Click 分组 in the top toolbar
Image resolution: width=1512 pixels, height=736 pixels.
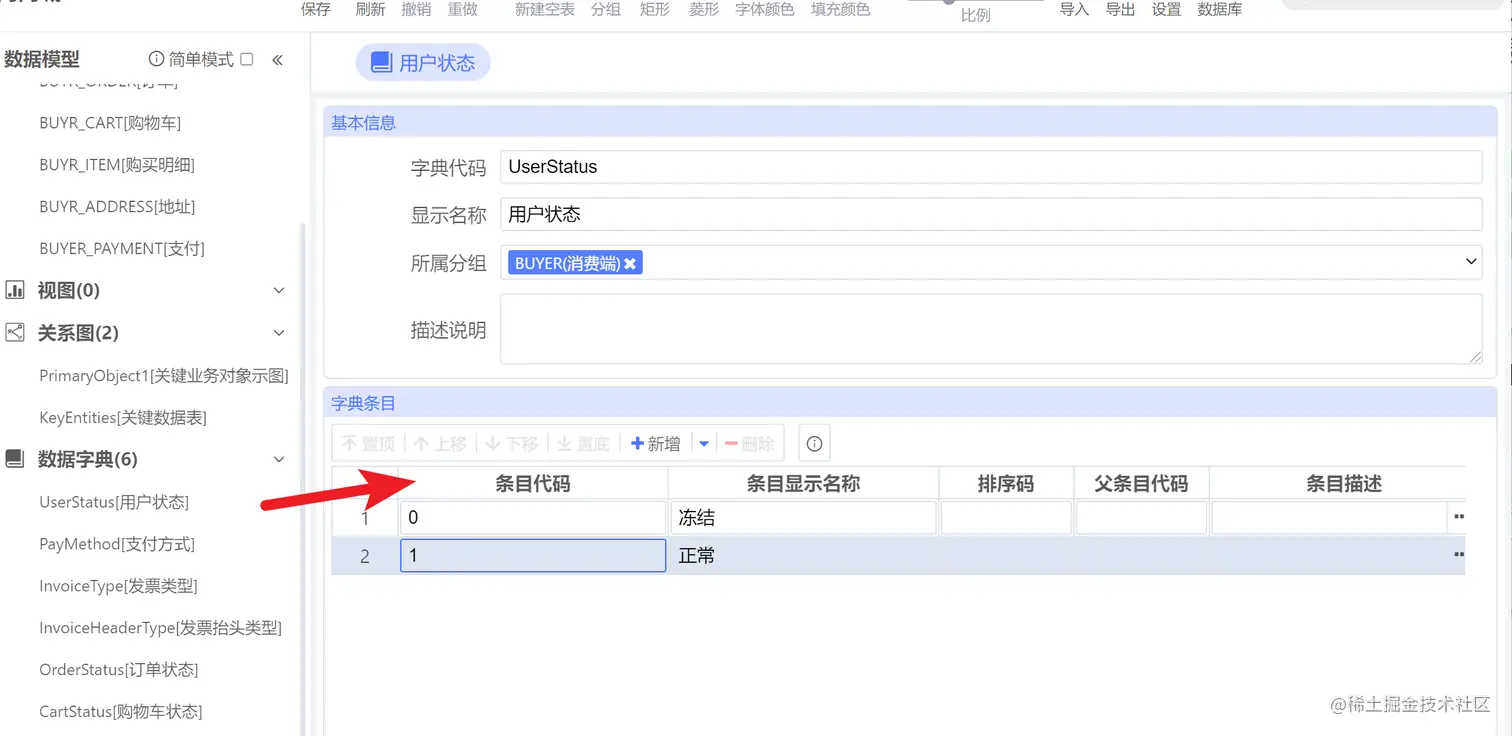[x=606, y=9]
